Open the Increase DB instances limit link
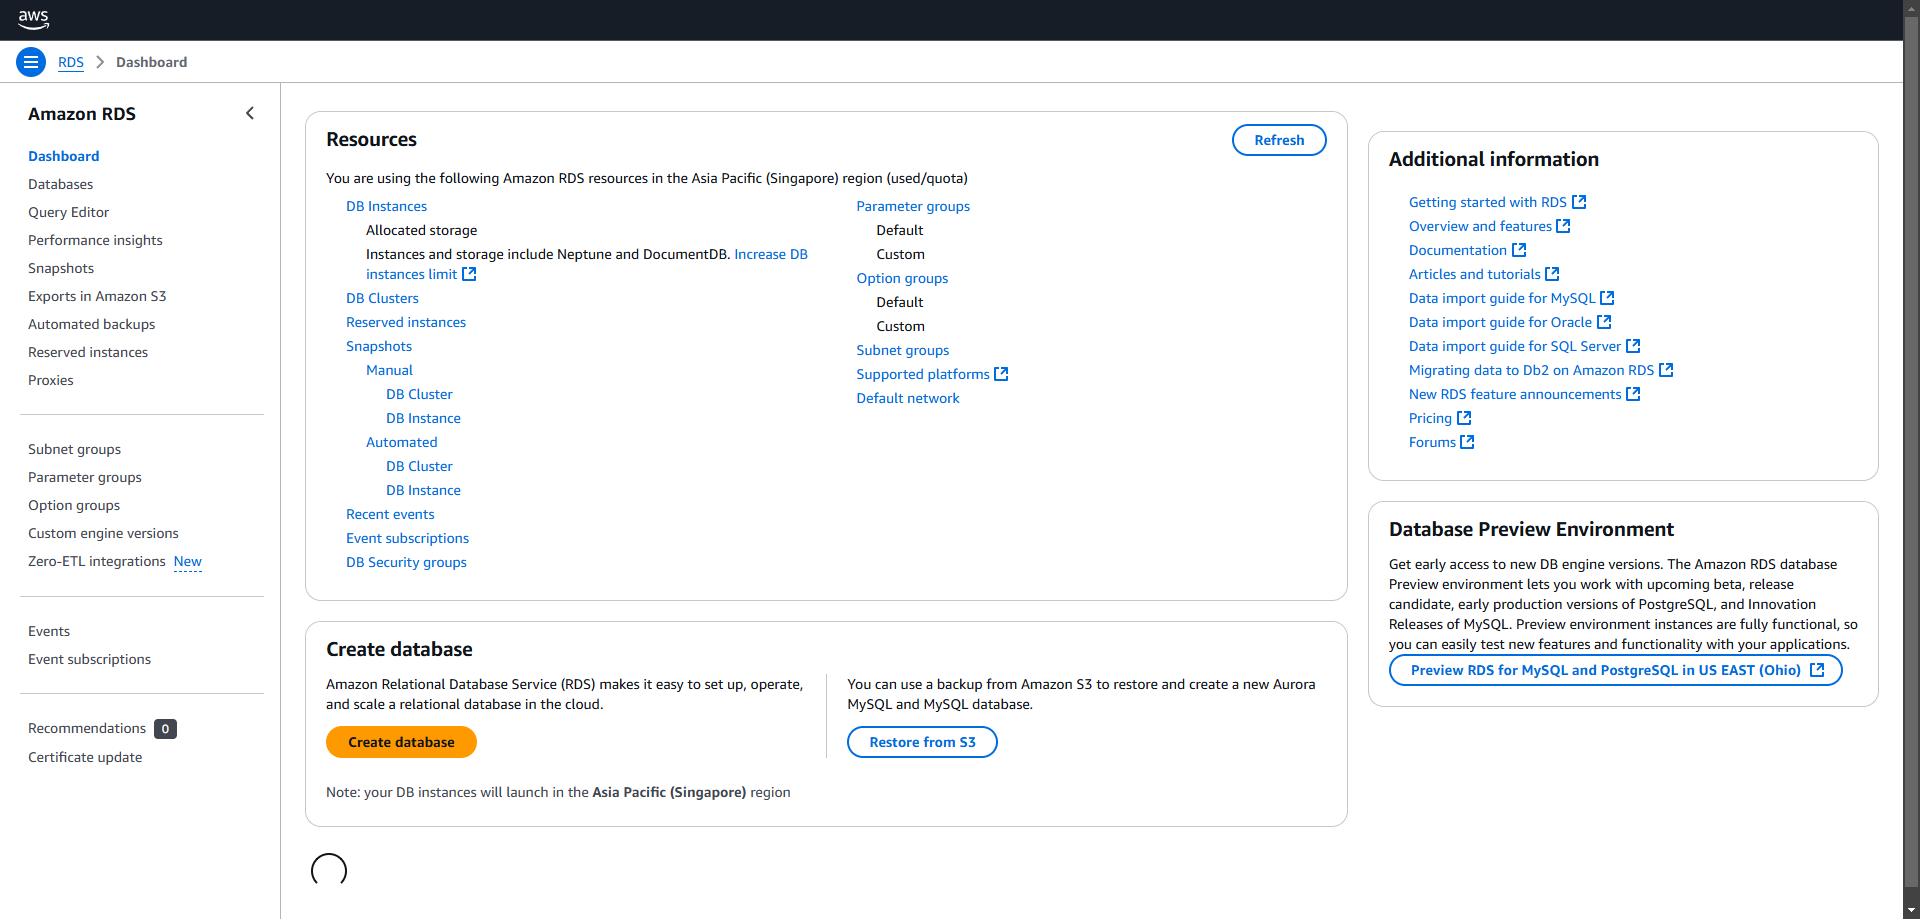 click(771, 254)
